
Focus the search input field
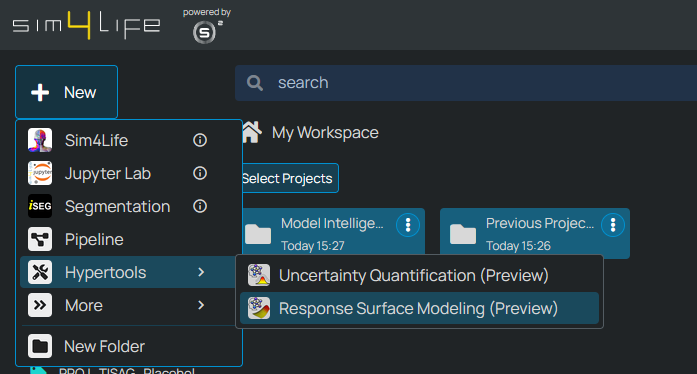coord(466,83)
